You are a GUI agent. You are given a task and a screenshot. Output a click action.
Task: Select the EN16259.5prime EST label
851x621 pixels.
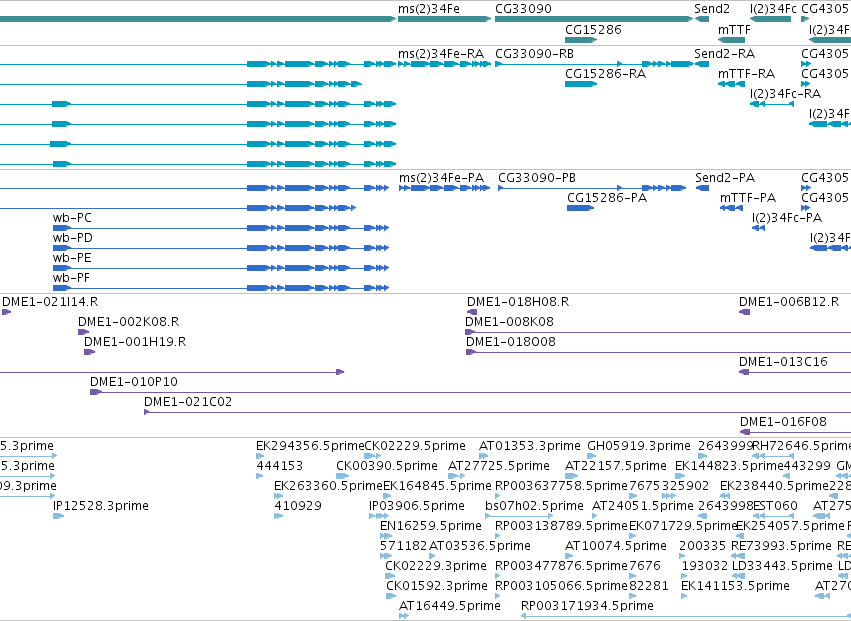[x=431, y=527]
